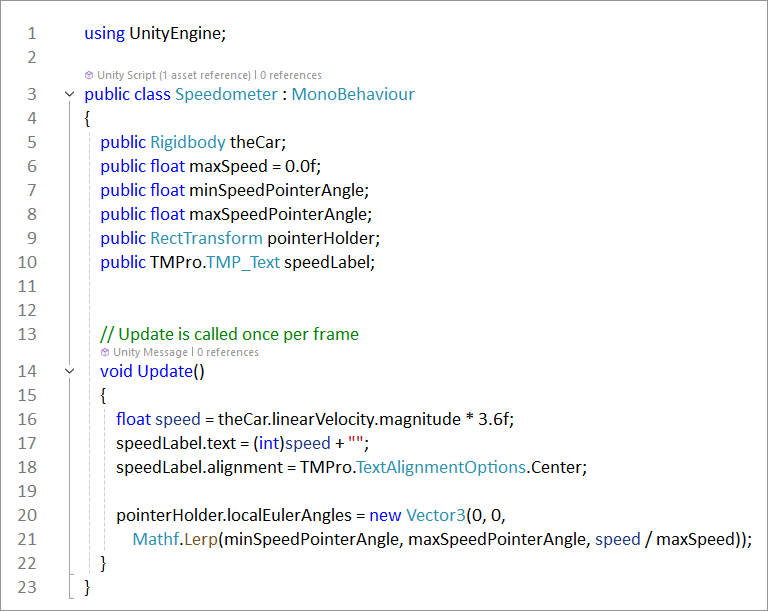Image resolution: width=768 pixels, height=611 pixels.
Task: Click the Unity icon before the Unity Script label
Action: (89, 75)
